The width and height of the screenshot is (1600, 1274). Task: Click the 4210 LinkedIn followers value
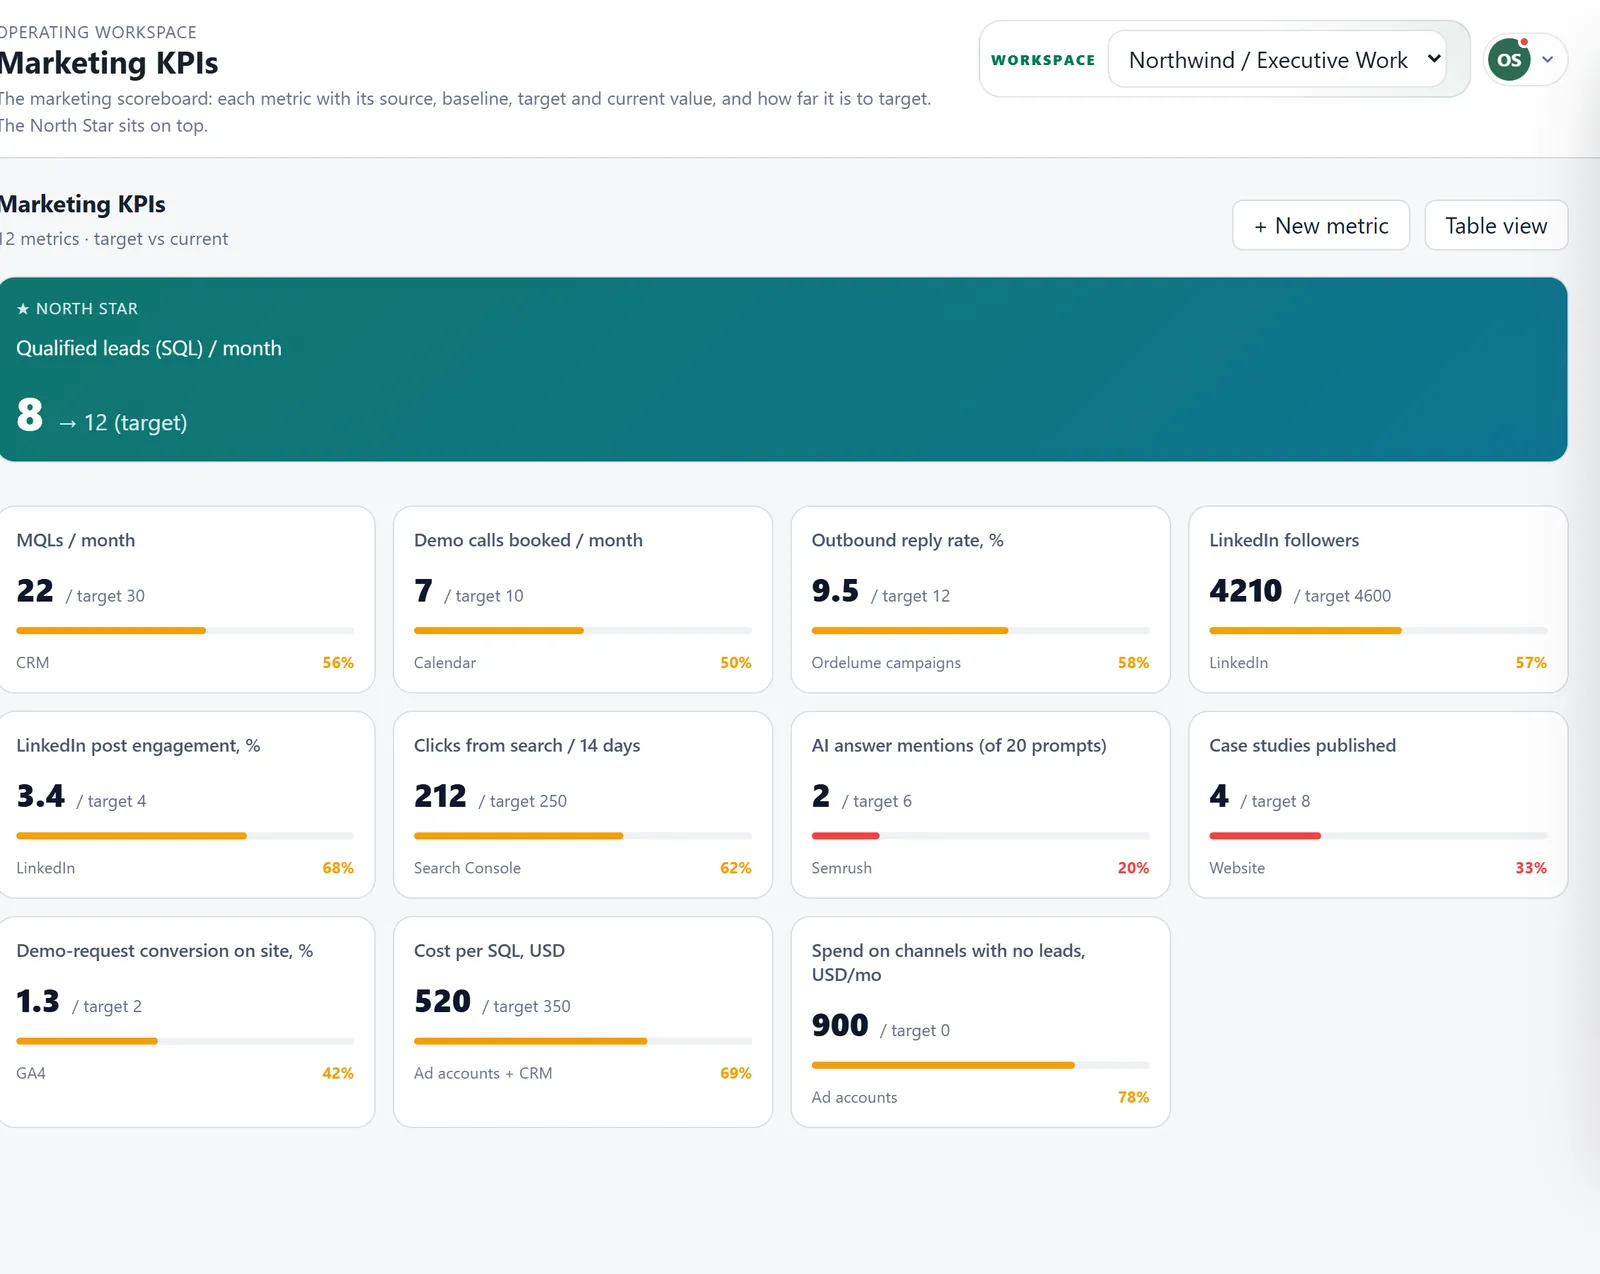(1245, 591)
